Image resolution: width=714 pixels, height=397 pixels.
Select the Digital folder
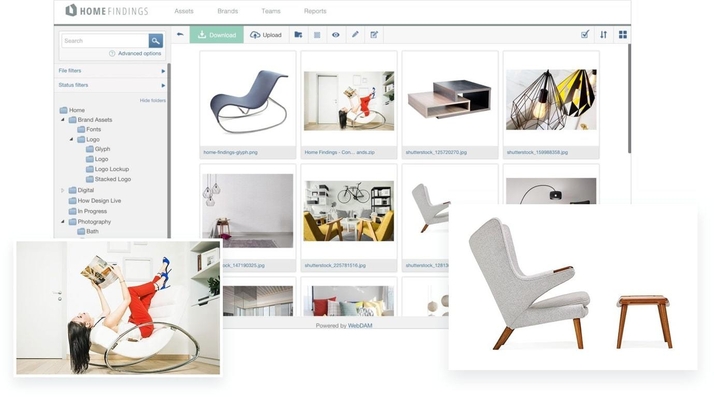tap(82, 190)
